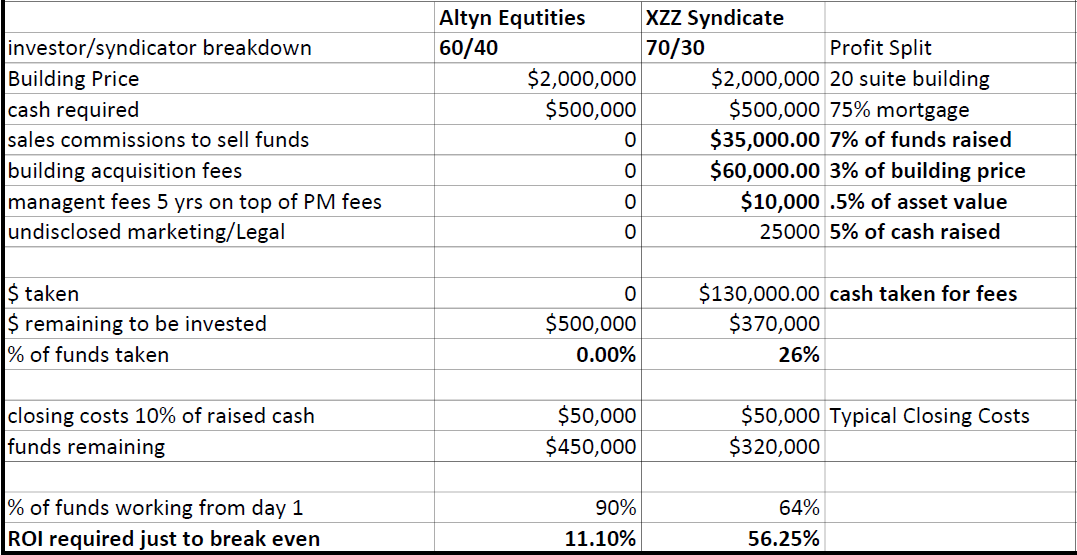Select the 7% of funds raised note
The width and height of the screenshot is (1077, 555).
click(x=921, y=140)
